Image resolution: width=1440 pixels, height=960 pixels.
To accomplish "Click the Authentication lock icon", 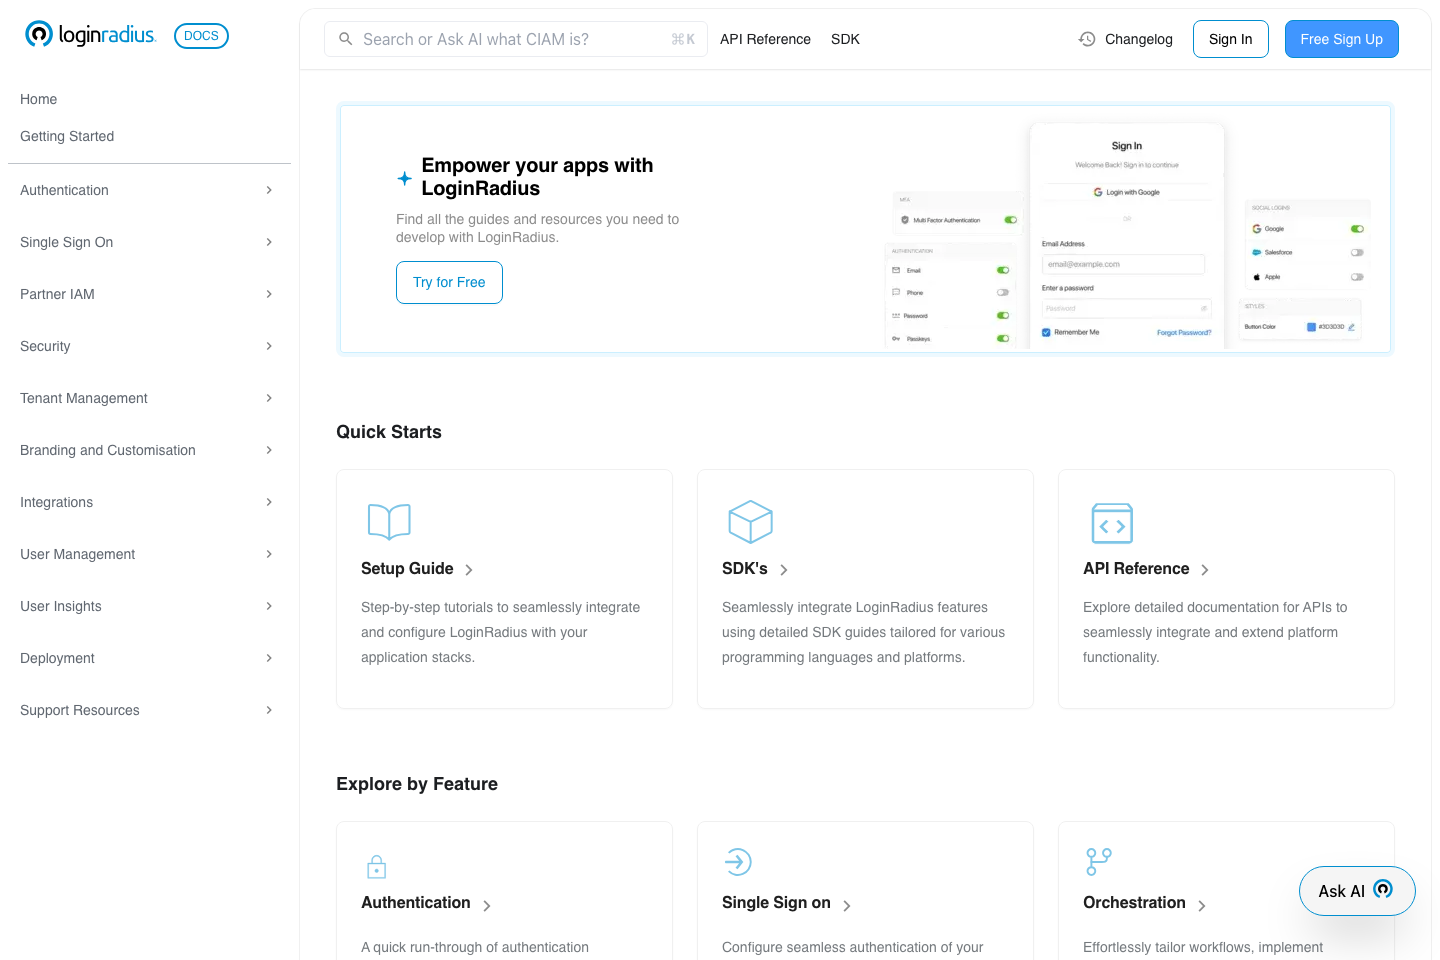I will click(377, 866).
